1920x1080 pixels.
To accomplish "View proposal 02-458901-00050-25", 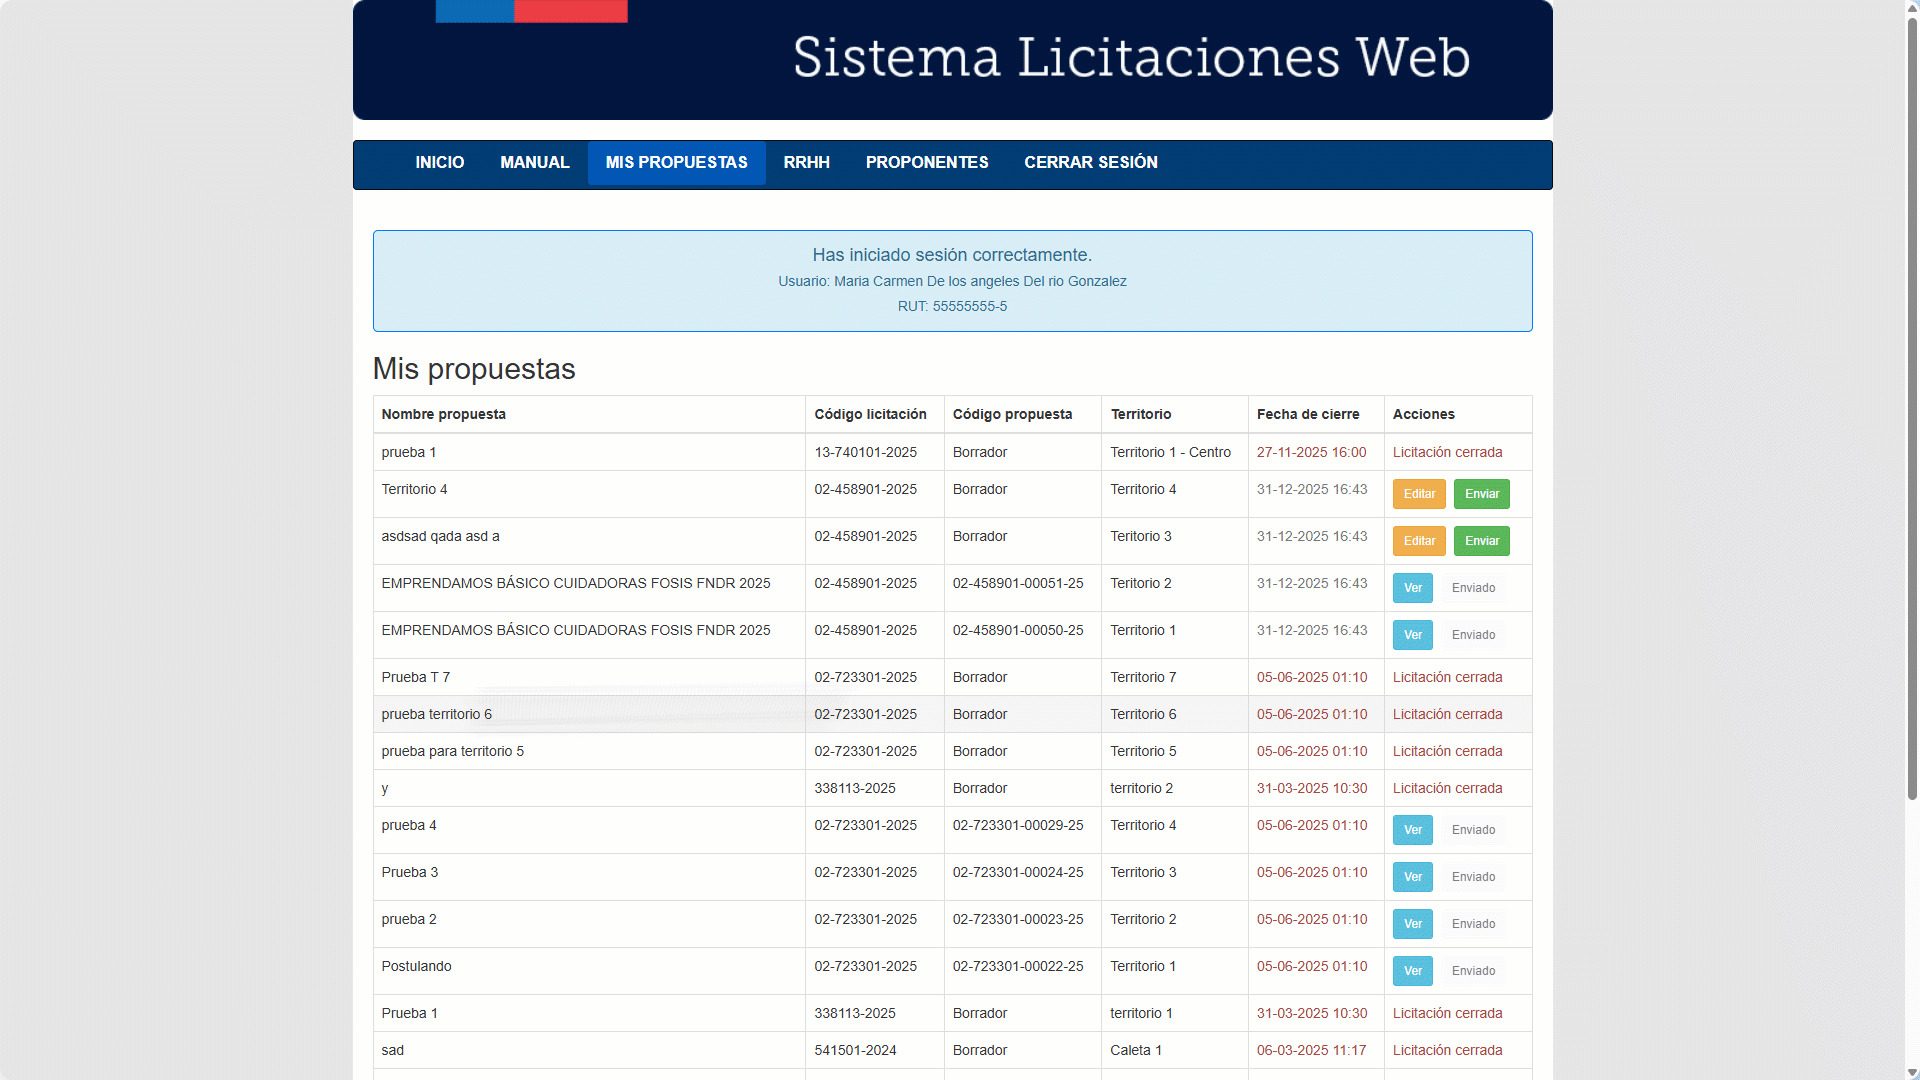I will click(1412, 635).
